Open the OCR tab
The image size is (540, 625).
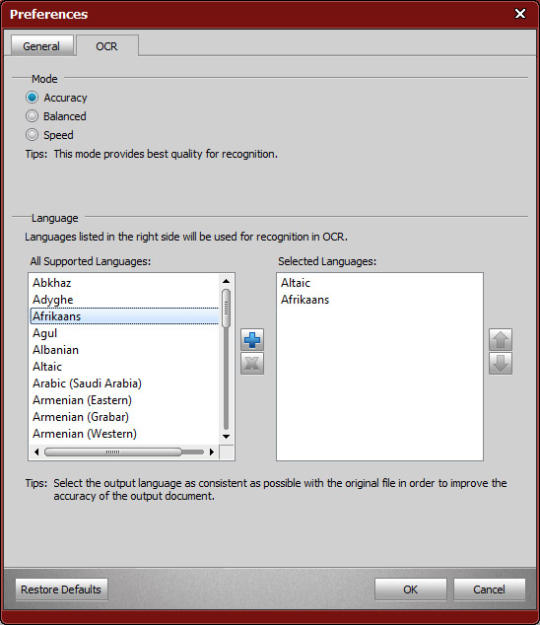107,46
